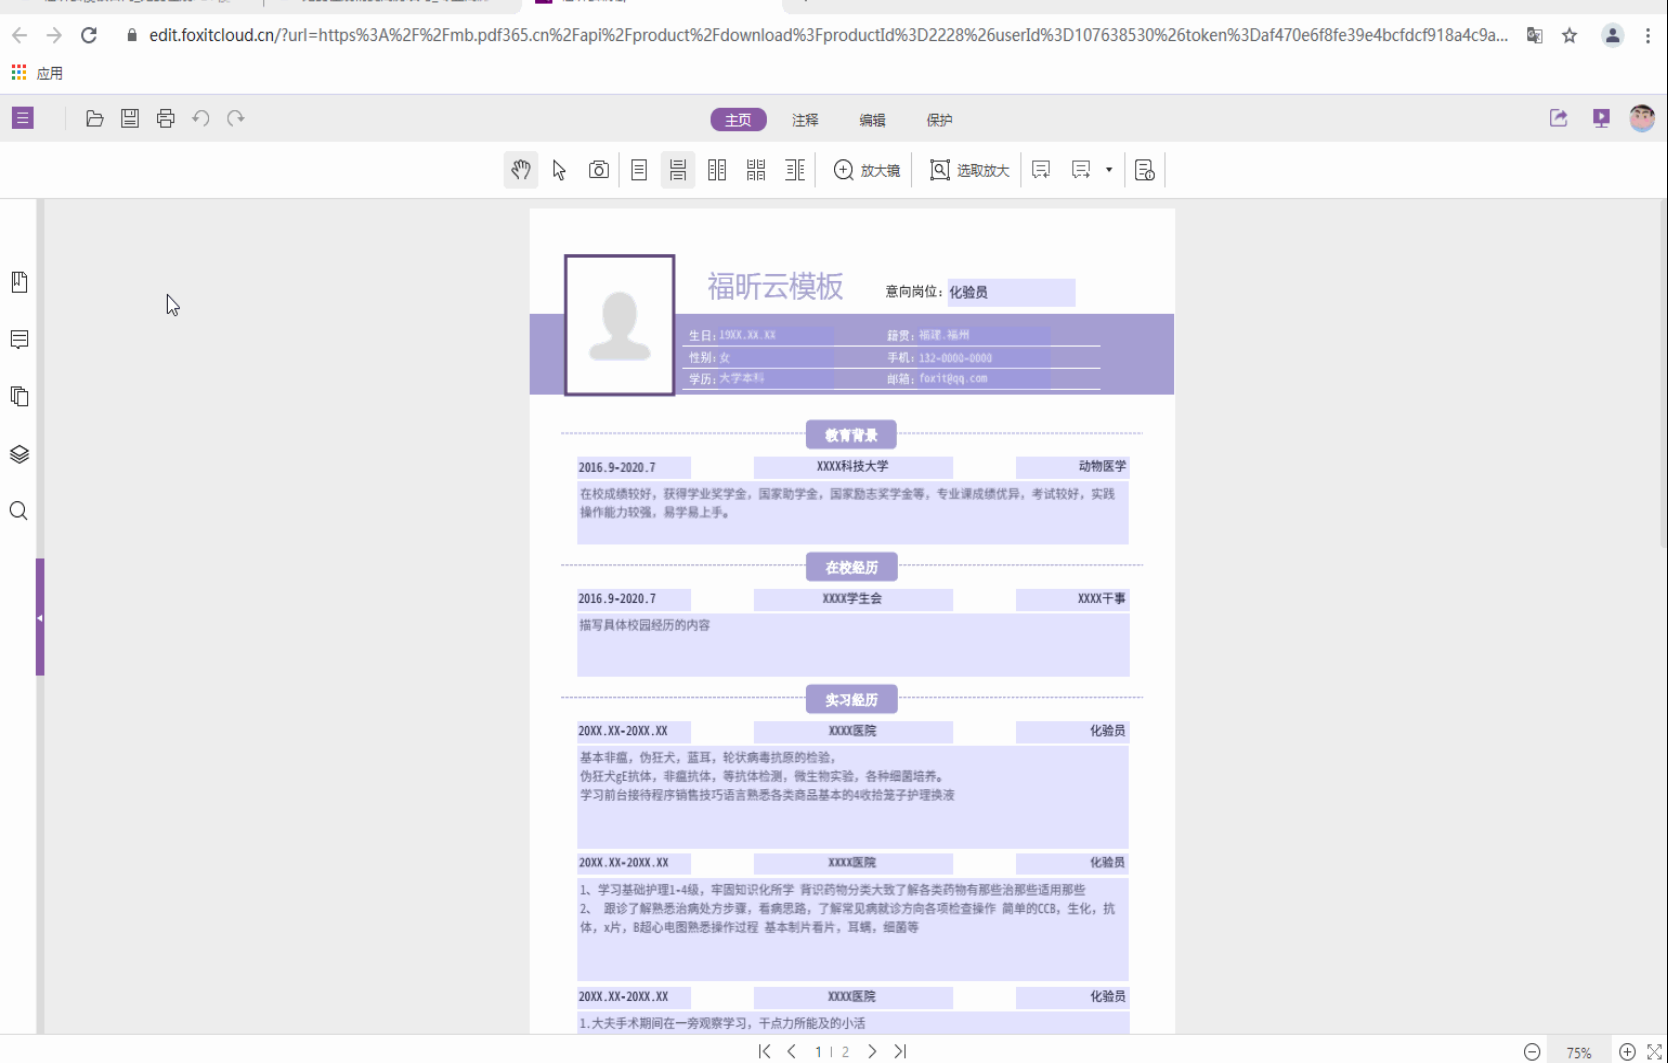
Task: Open the Comments panel in sidebar
Action: [19, 339]
